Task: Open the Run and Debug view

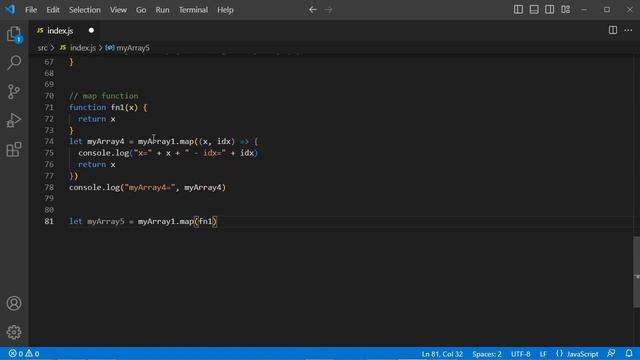Action: pyautogui.click(x=14, y=120)
